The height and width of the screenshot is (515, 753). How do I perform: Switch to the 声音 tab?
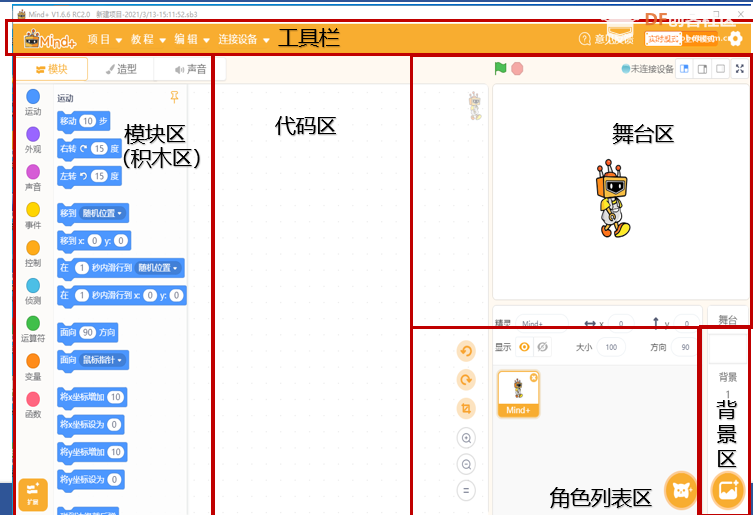tap(191, 69)
